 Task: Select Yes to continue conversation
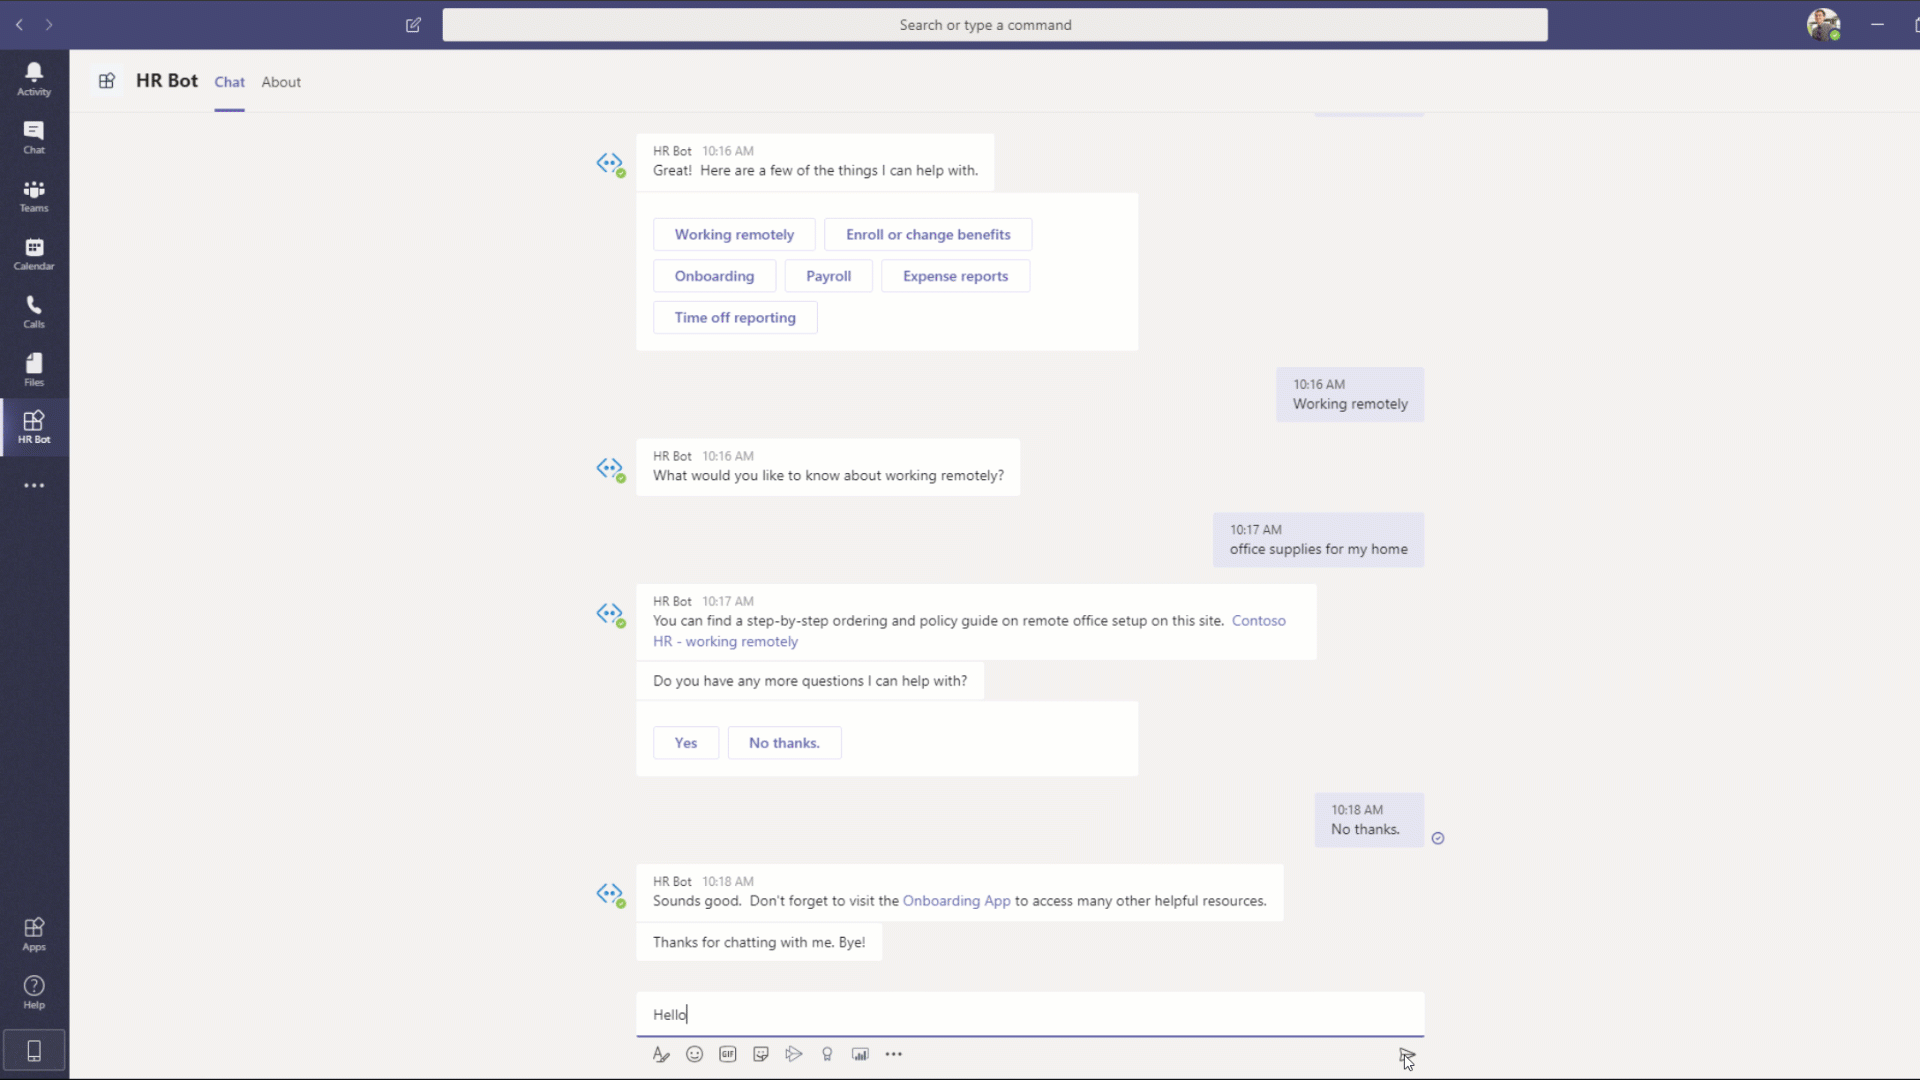coord(686,741)
